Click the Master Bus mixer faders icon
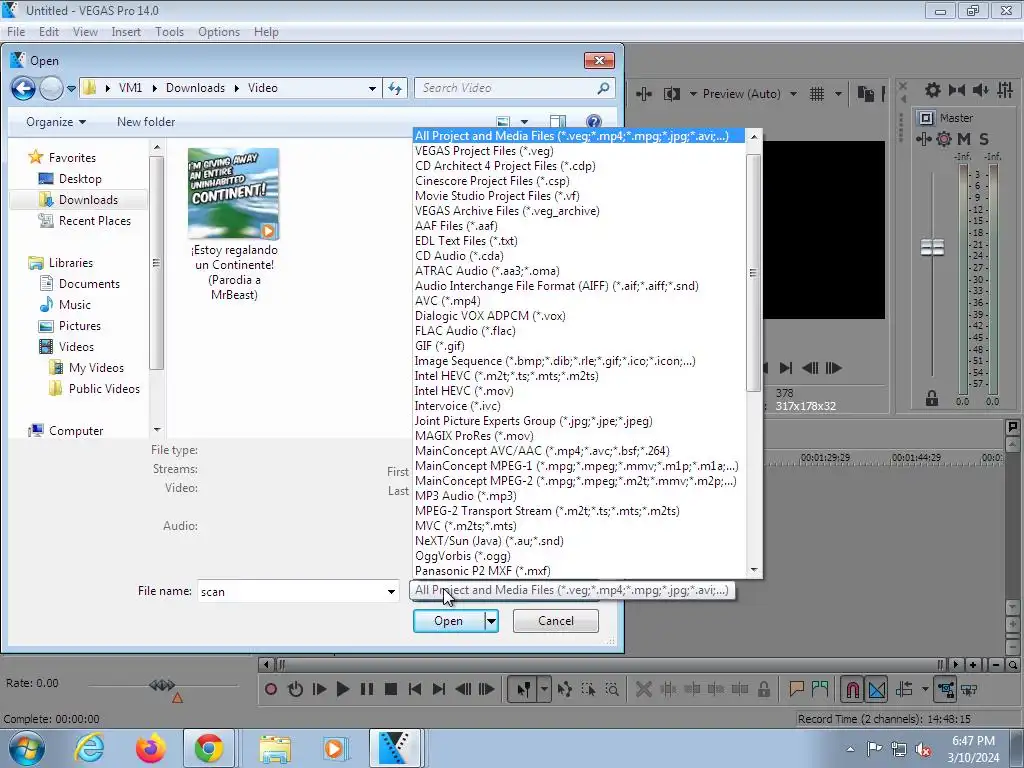Image resolution: width=1024 pixels, height=768 pixels. tap(1005, 90)
